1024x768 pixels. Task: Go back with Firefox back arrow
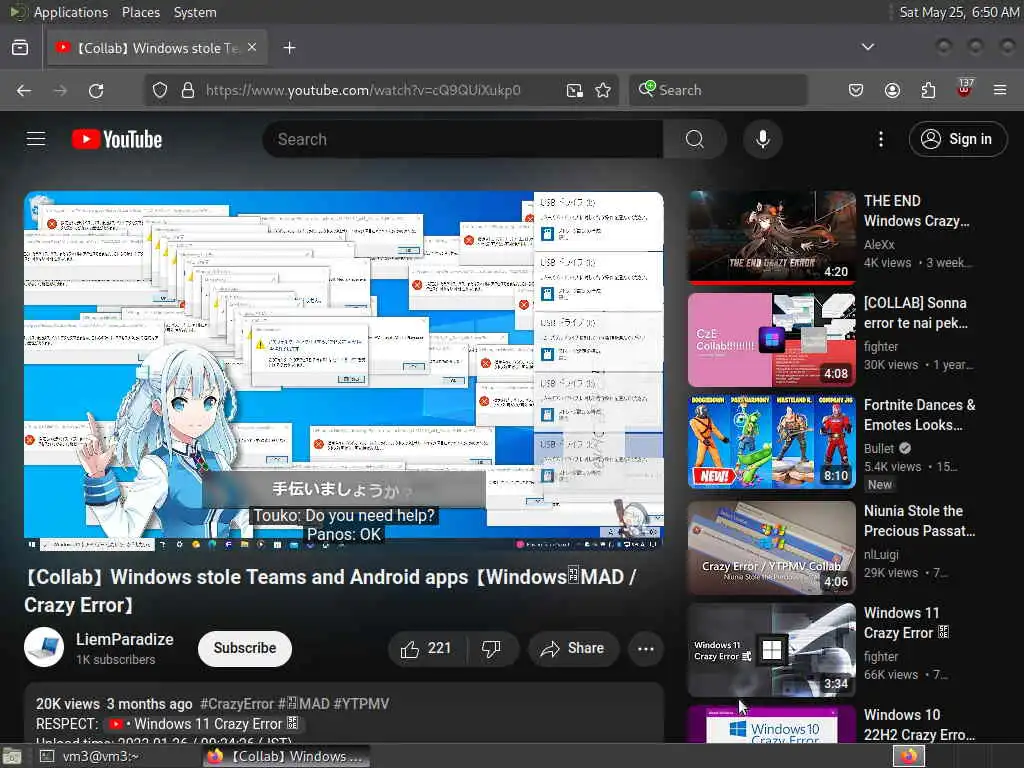pos(24,90)
